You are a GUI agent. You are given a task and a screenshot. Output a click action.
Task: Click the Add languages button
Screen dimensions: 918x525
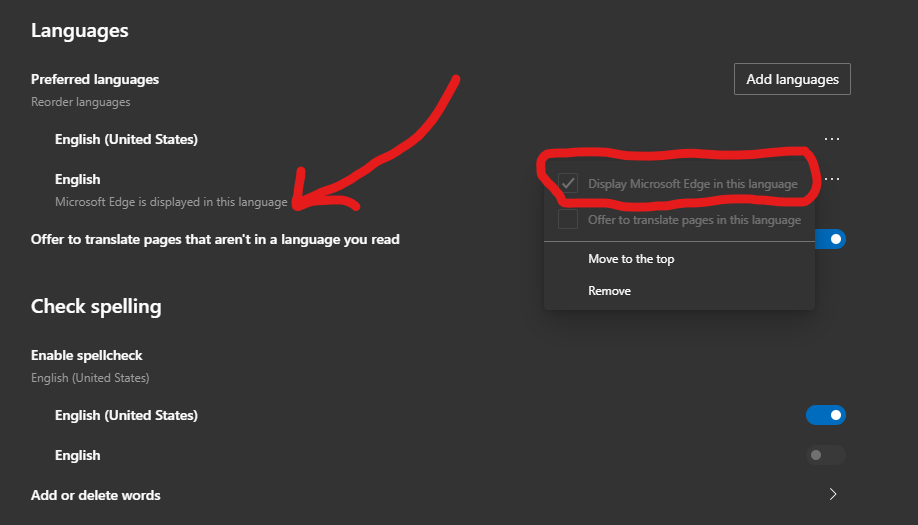pos(792,79)
